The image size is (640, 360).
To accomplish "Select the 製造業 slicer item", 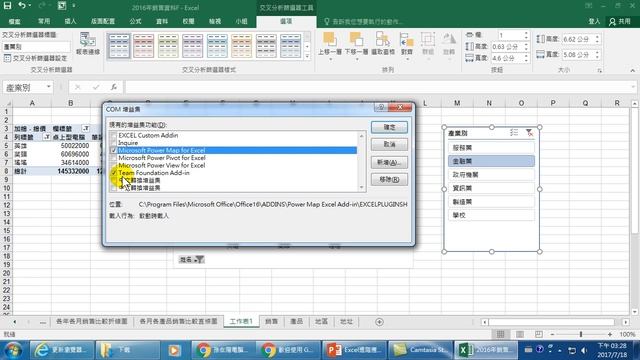I will (x=491, y=202).
